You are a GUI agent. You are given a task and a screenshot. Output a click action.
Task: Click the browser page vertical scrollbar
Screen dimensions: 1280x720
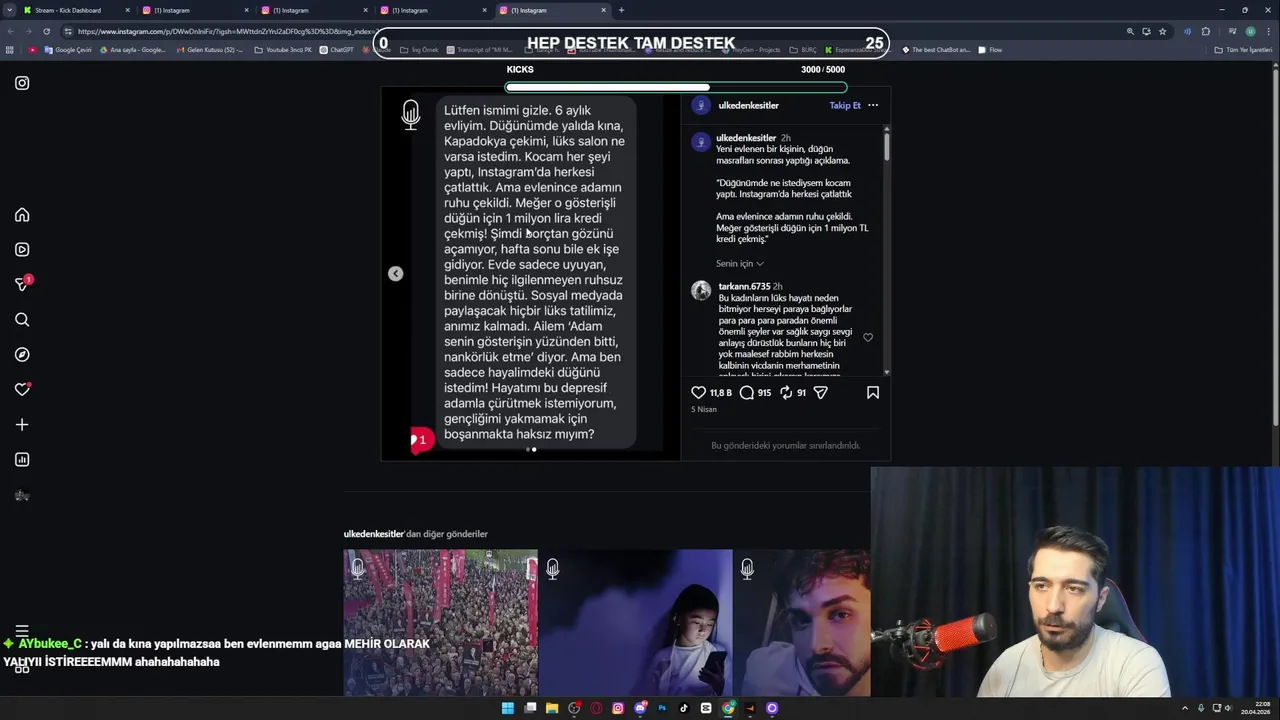tap(1274, 250)
